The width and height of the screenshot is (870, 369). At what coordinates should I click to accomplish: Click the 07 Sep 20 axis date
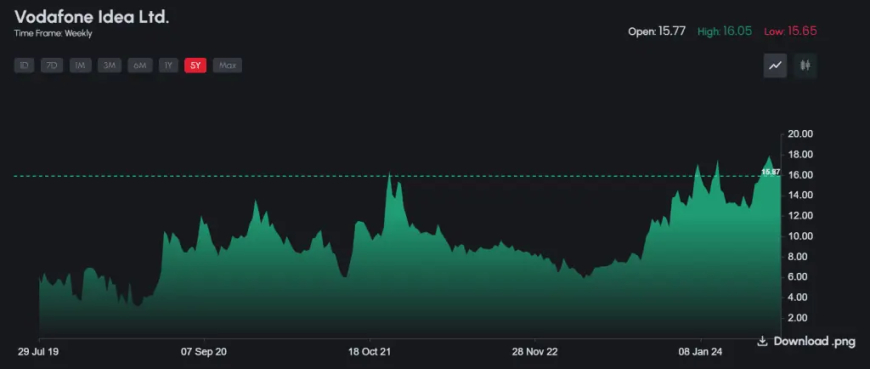coord(204,352)
